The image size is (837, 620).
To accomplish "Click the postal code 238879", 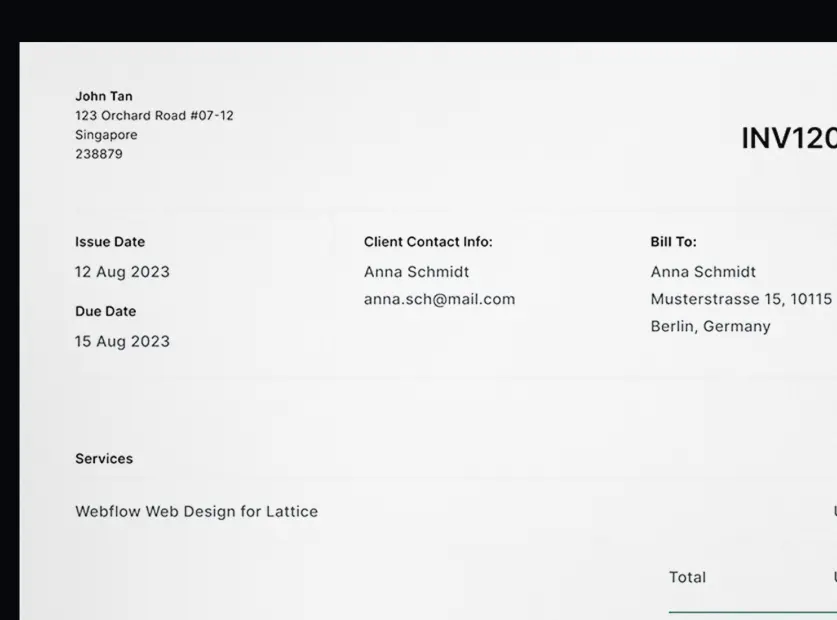I will coord(97,154).
